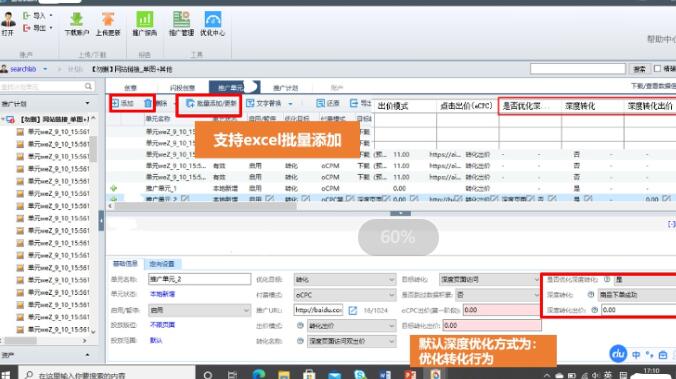Click the 文字替换 text replace icon
Viewport: 676px width, 379px height.
point(250,103)
